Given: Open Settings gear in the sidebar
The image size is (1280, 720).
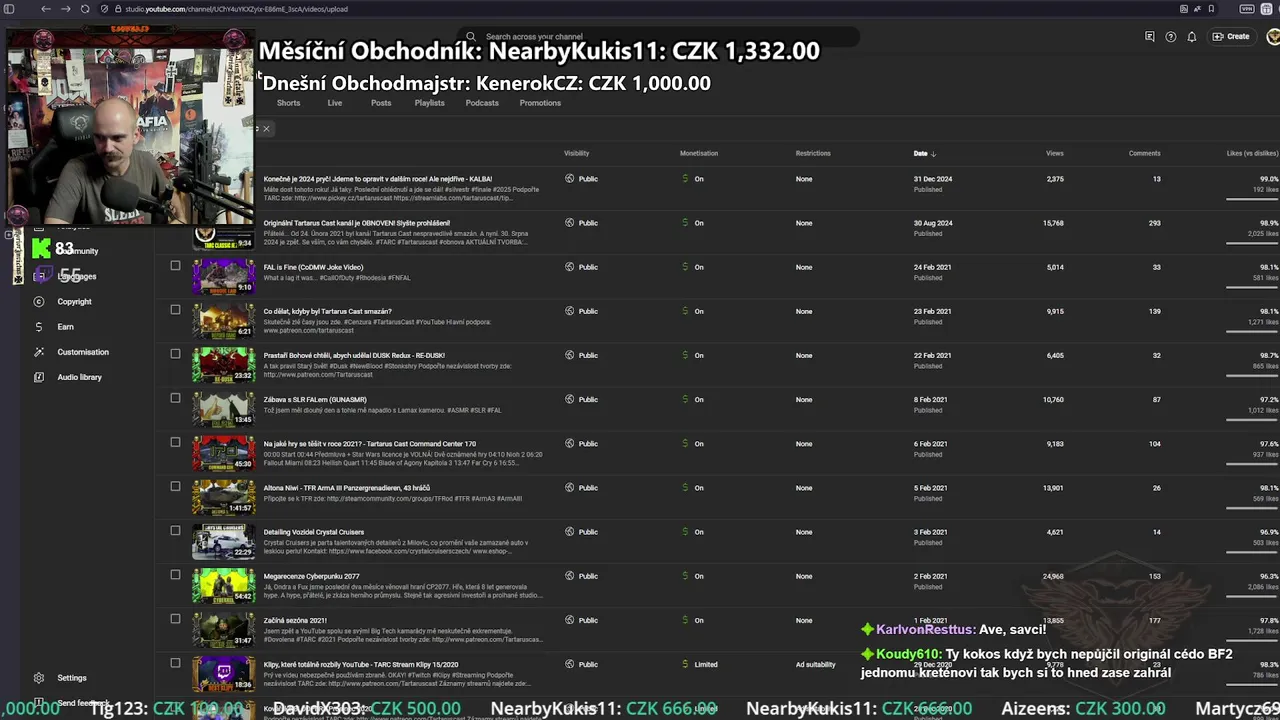Looking at the screenshot, I should (x=39, y=678).
